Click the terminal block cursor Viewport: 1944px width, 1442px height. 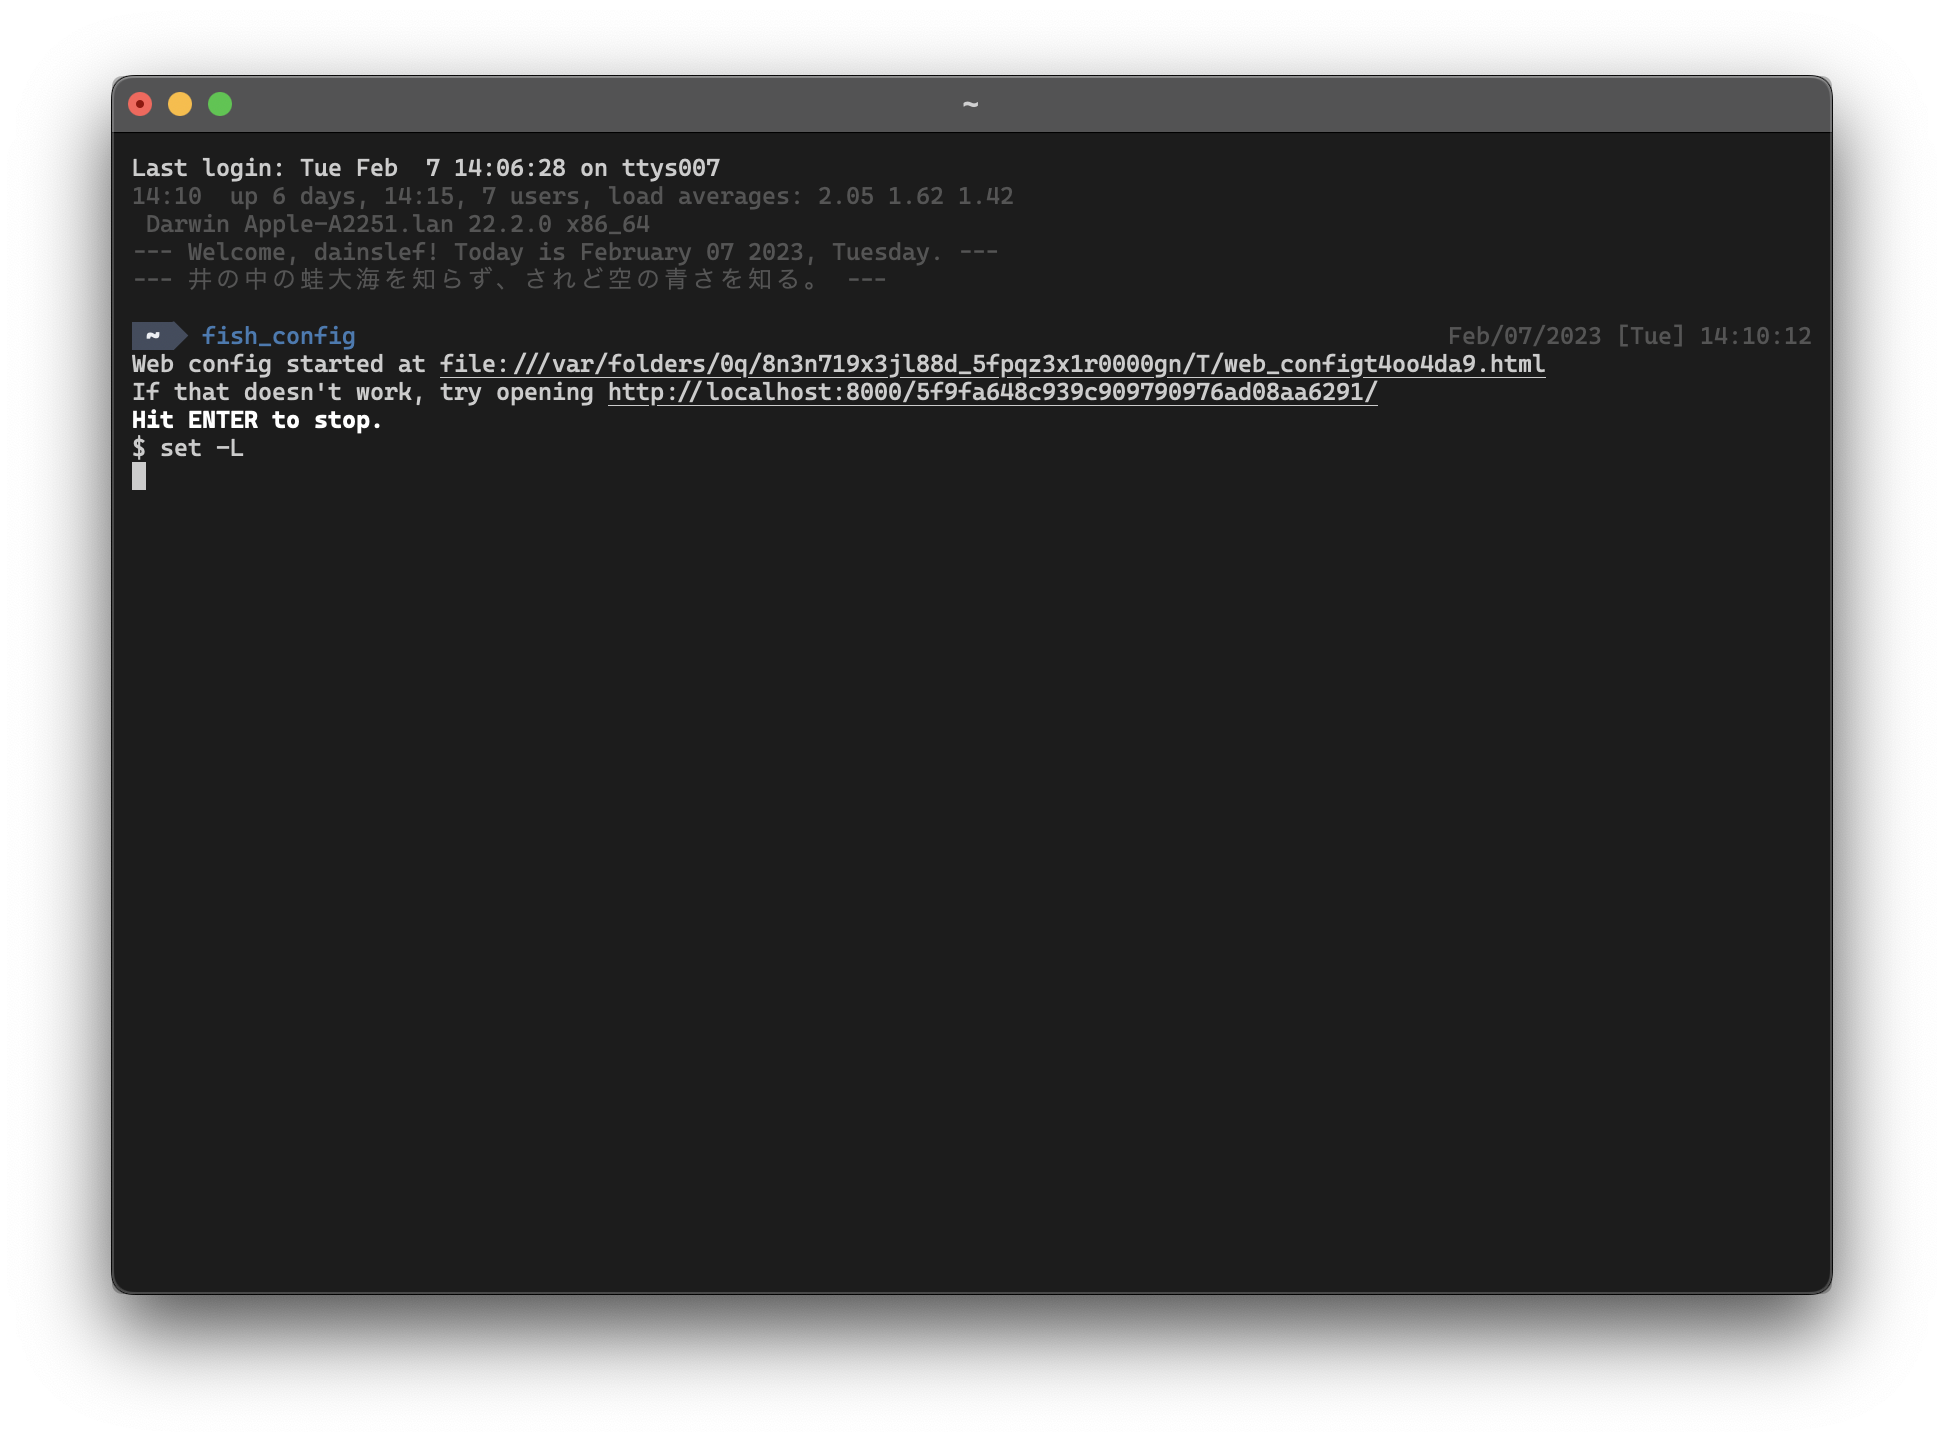pos(139,476)
